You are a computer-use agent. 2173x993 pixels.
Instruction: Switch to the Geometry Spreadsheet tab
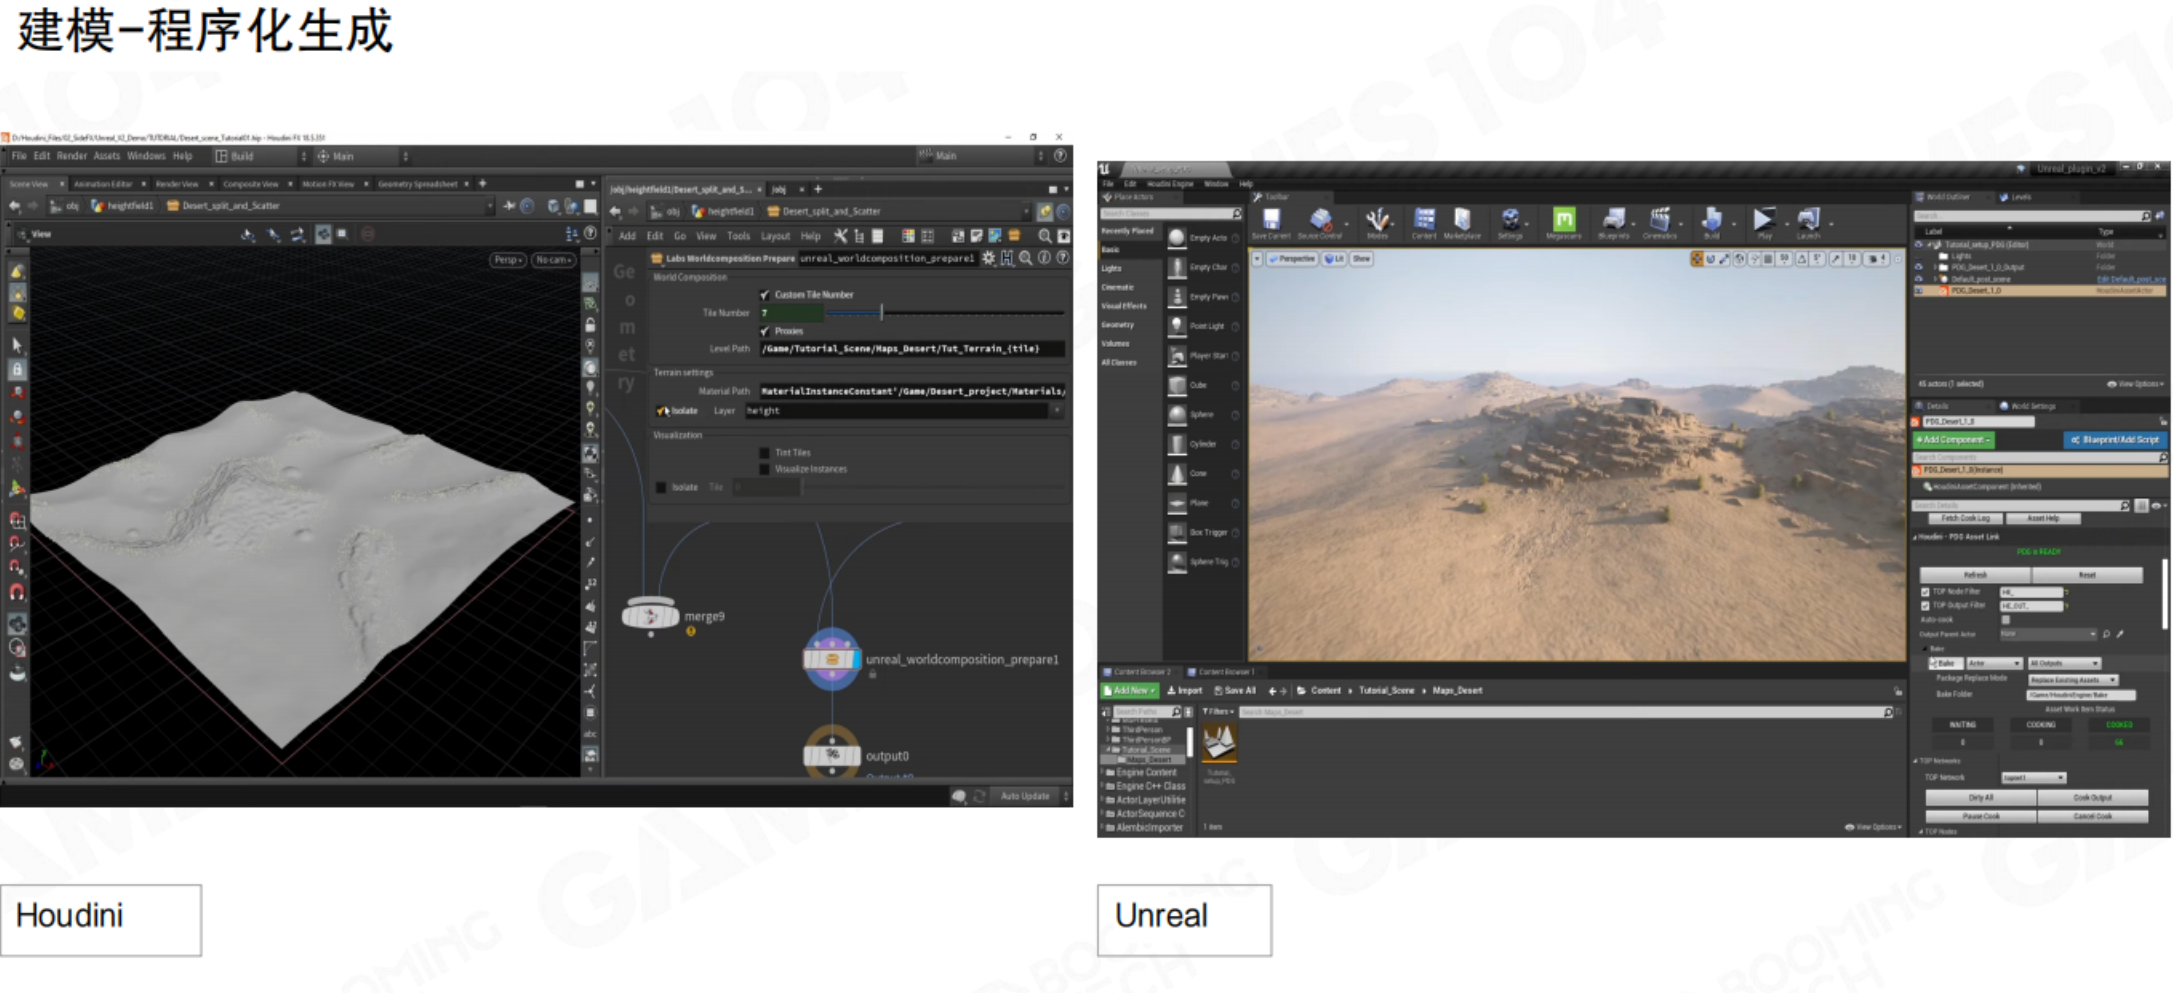pyautogui.click(x=417, y=184)
